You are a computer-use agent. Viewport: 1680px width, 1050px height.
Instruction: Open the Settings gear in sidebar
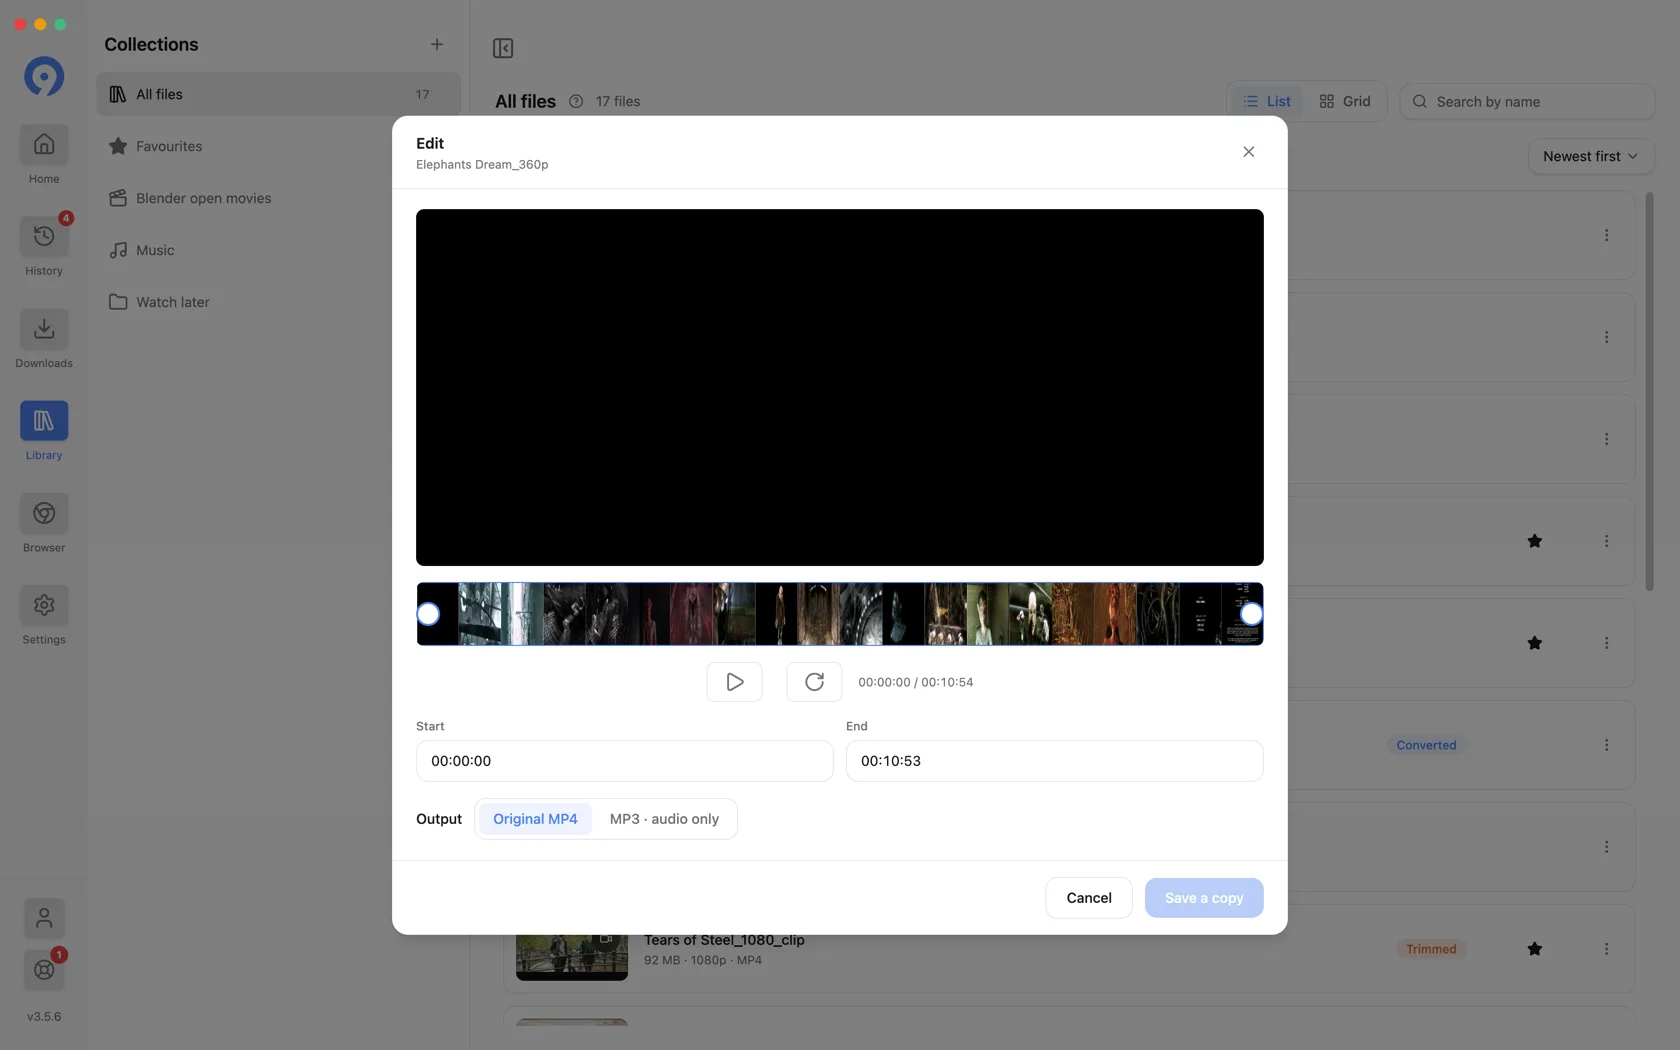pos(44,615)
